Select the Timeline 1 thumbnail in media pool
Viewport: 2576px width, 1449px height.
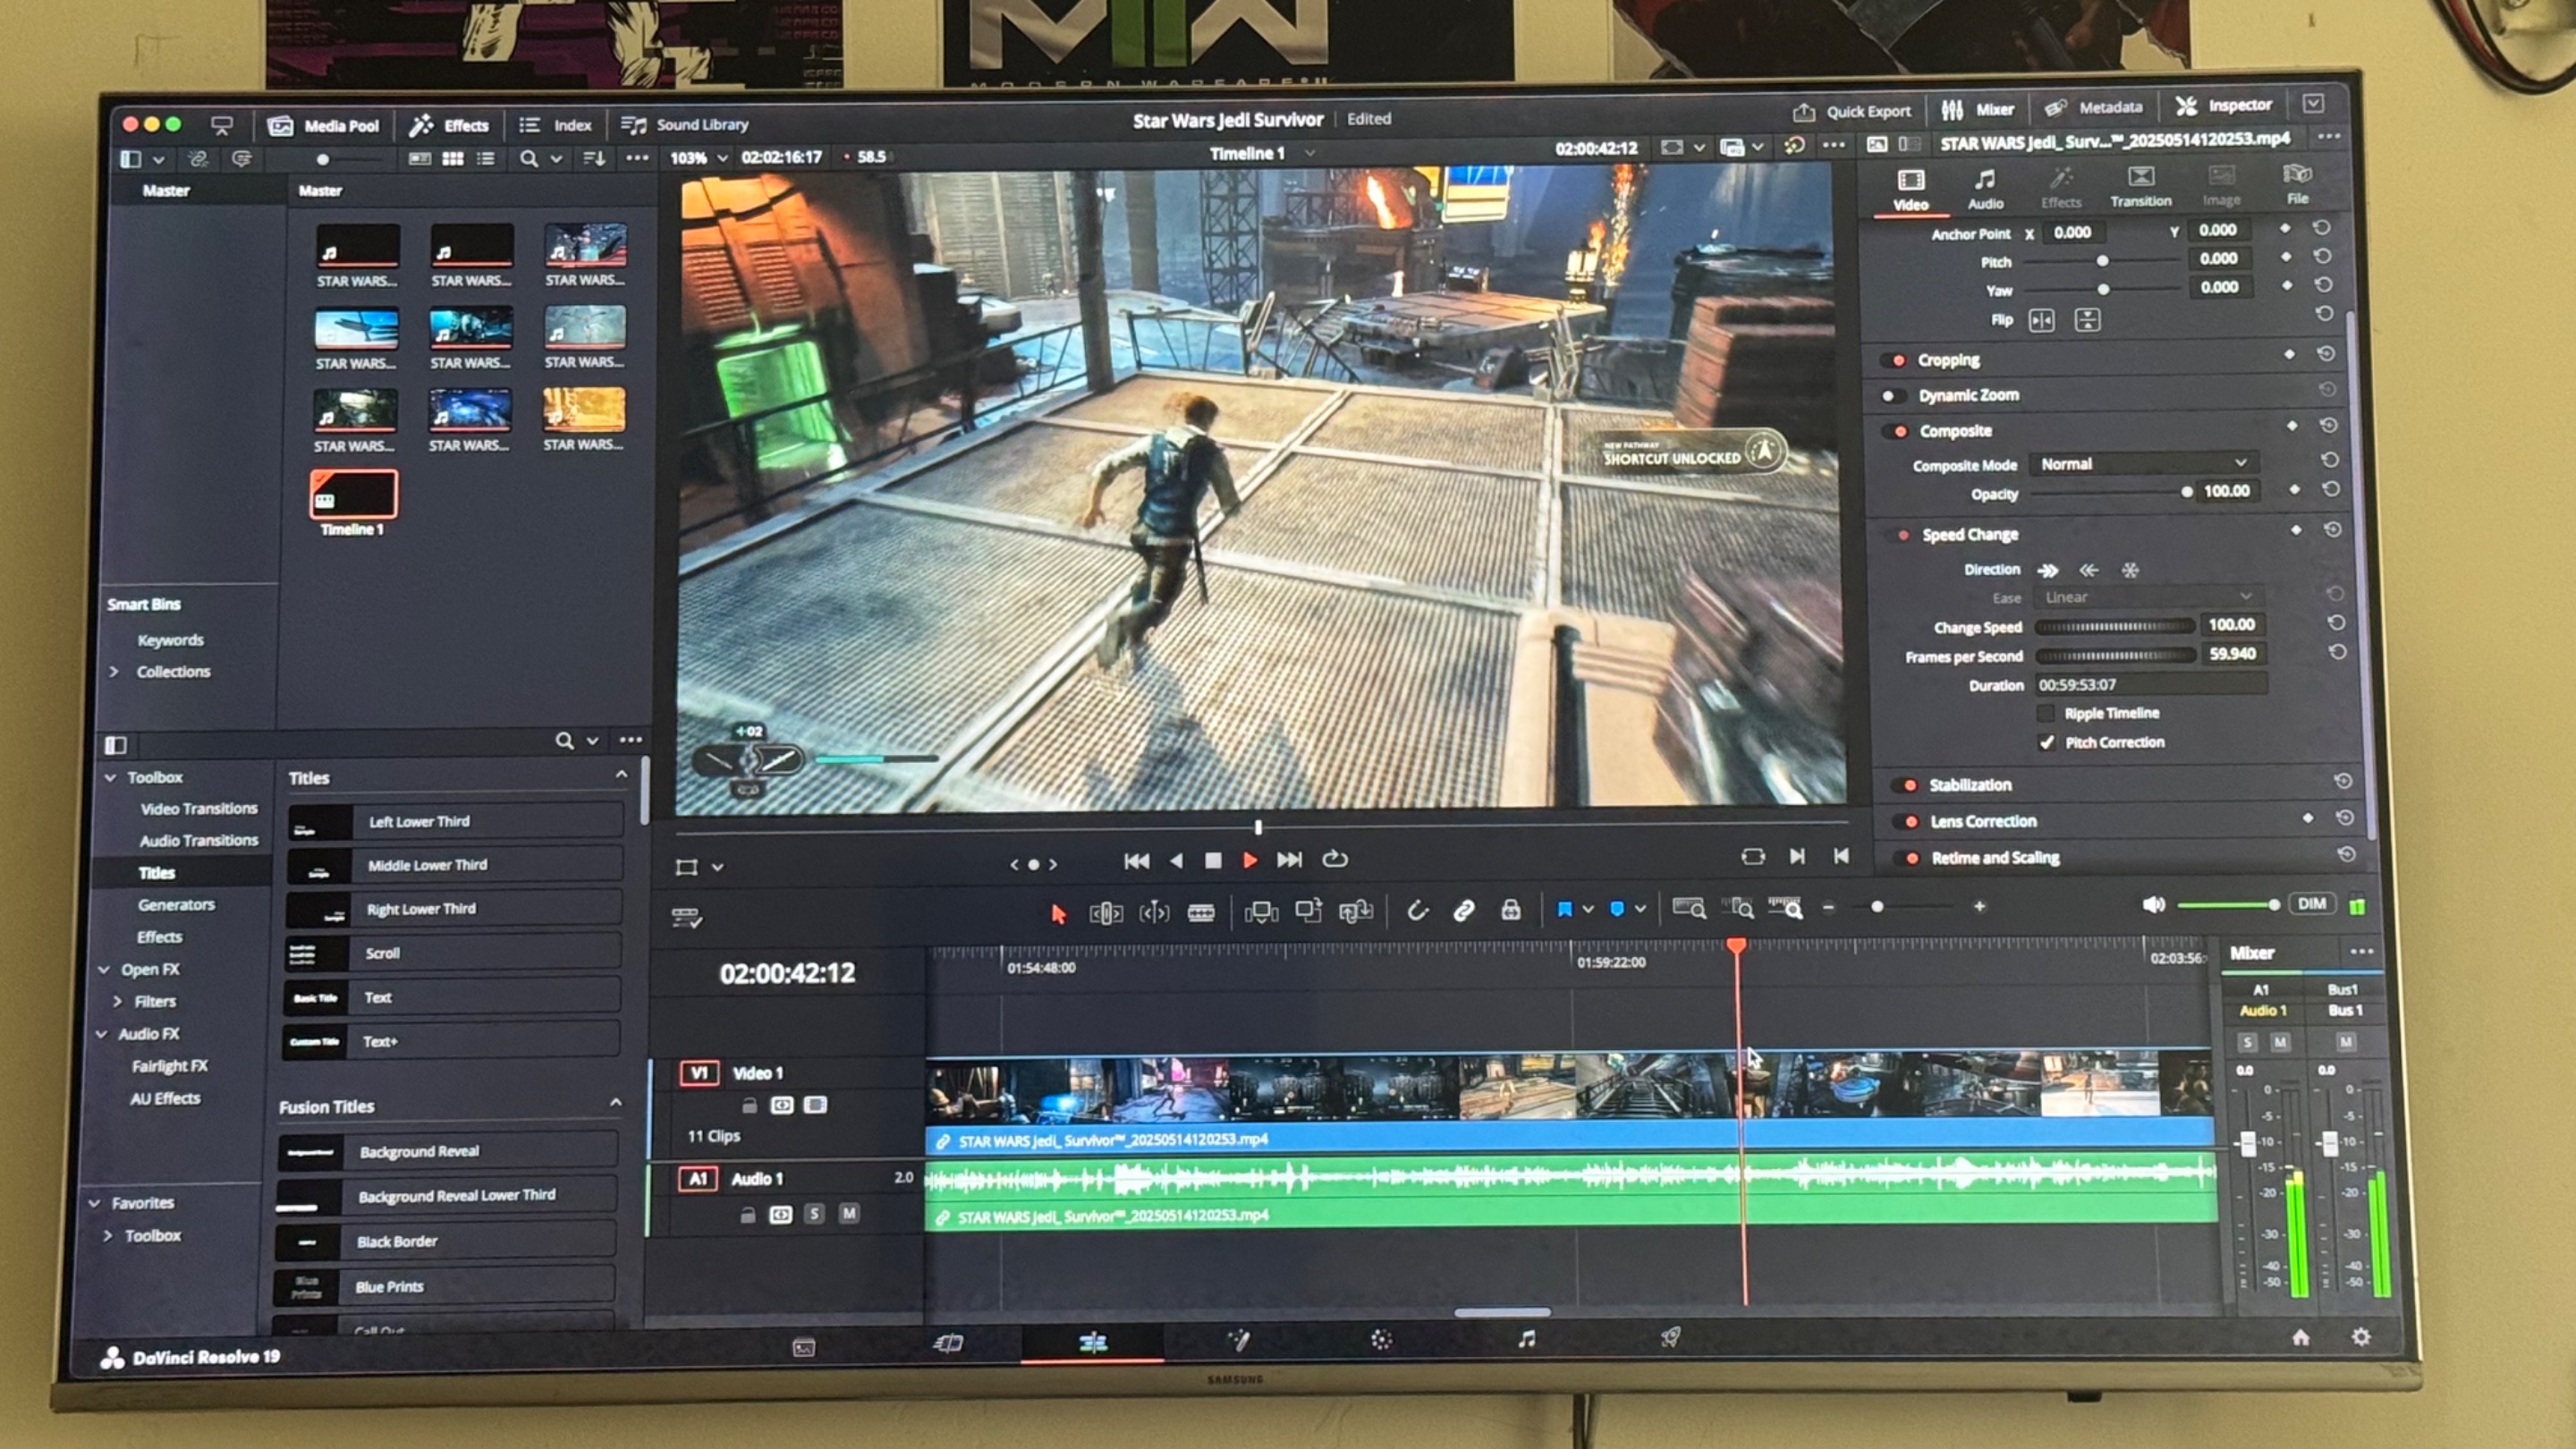point(353,494)
